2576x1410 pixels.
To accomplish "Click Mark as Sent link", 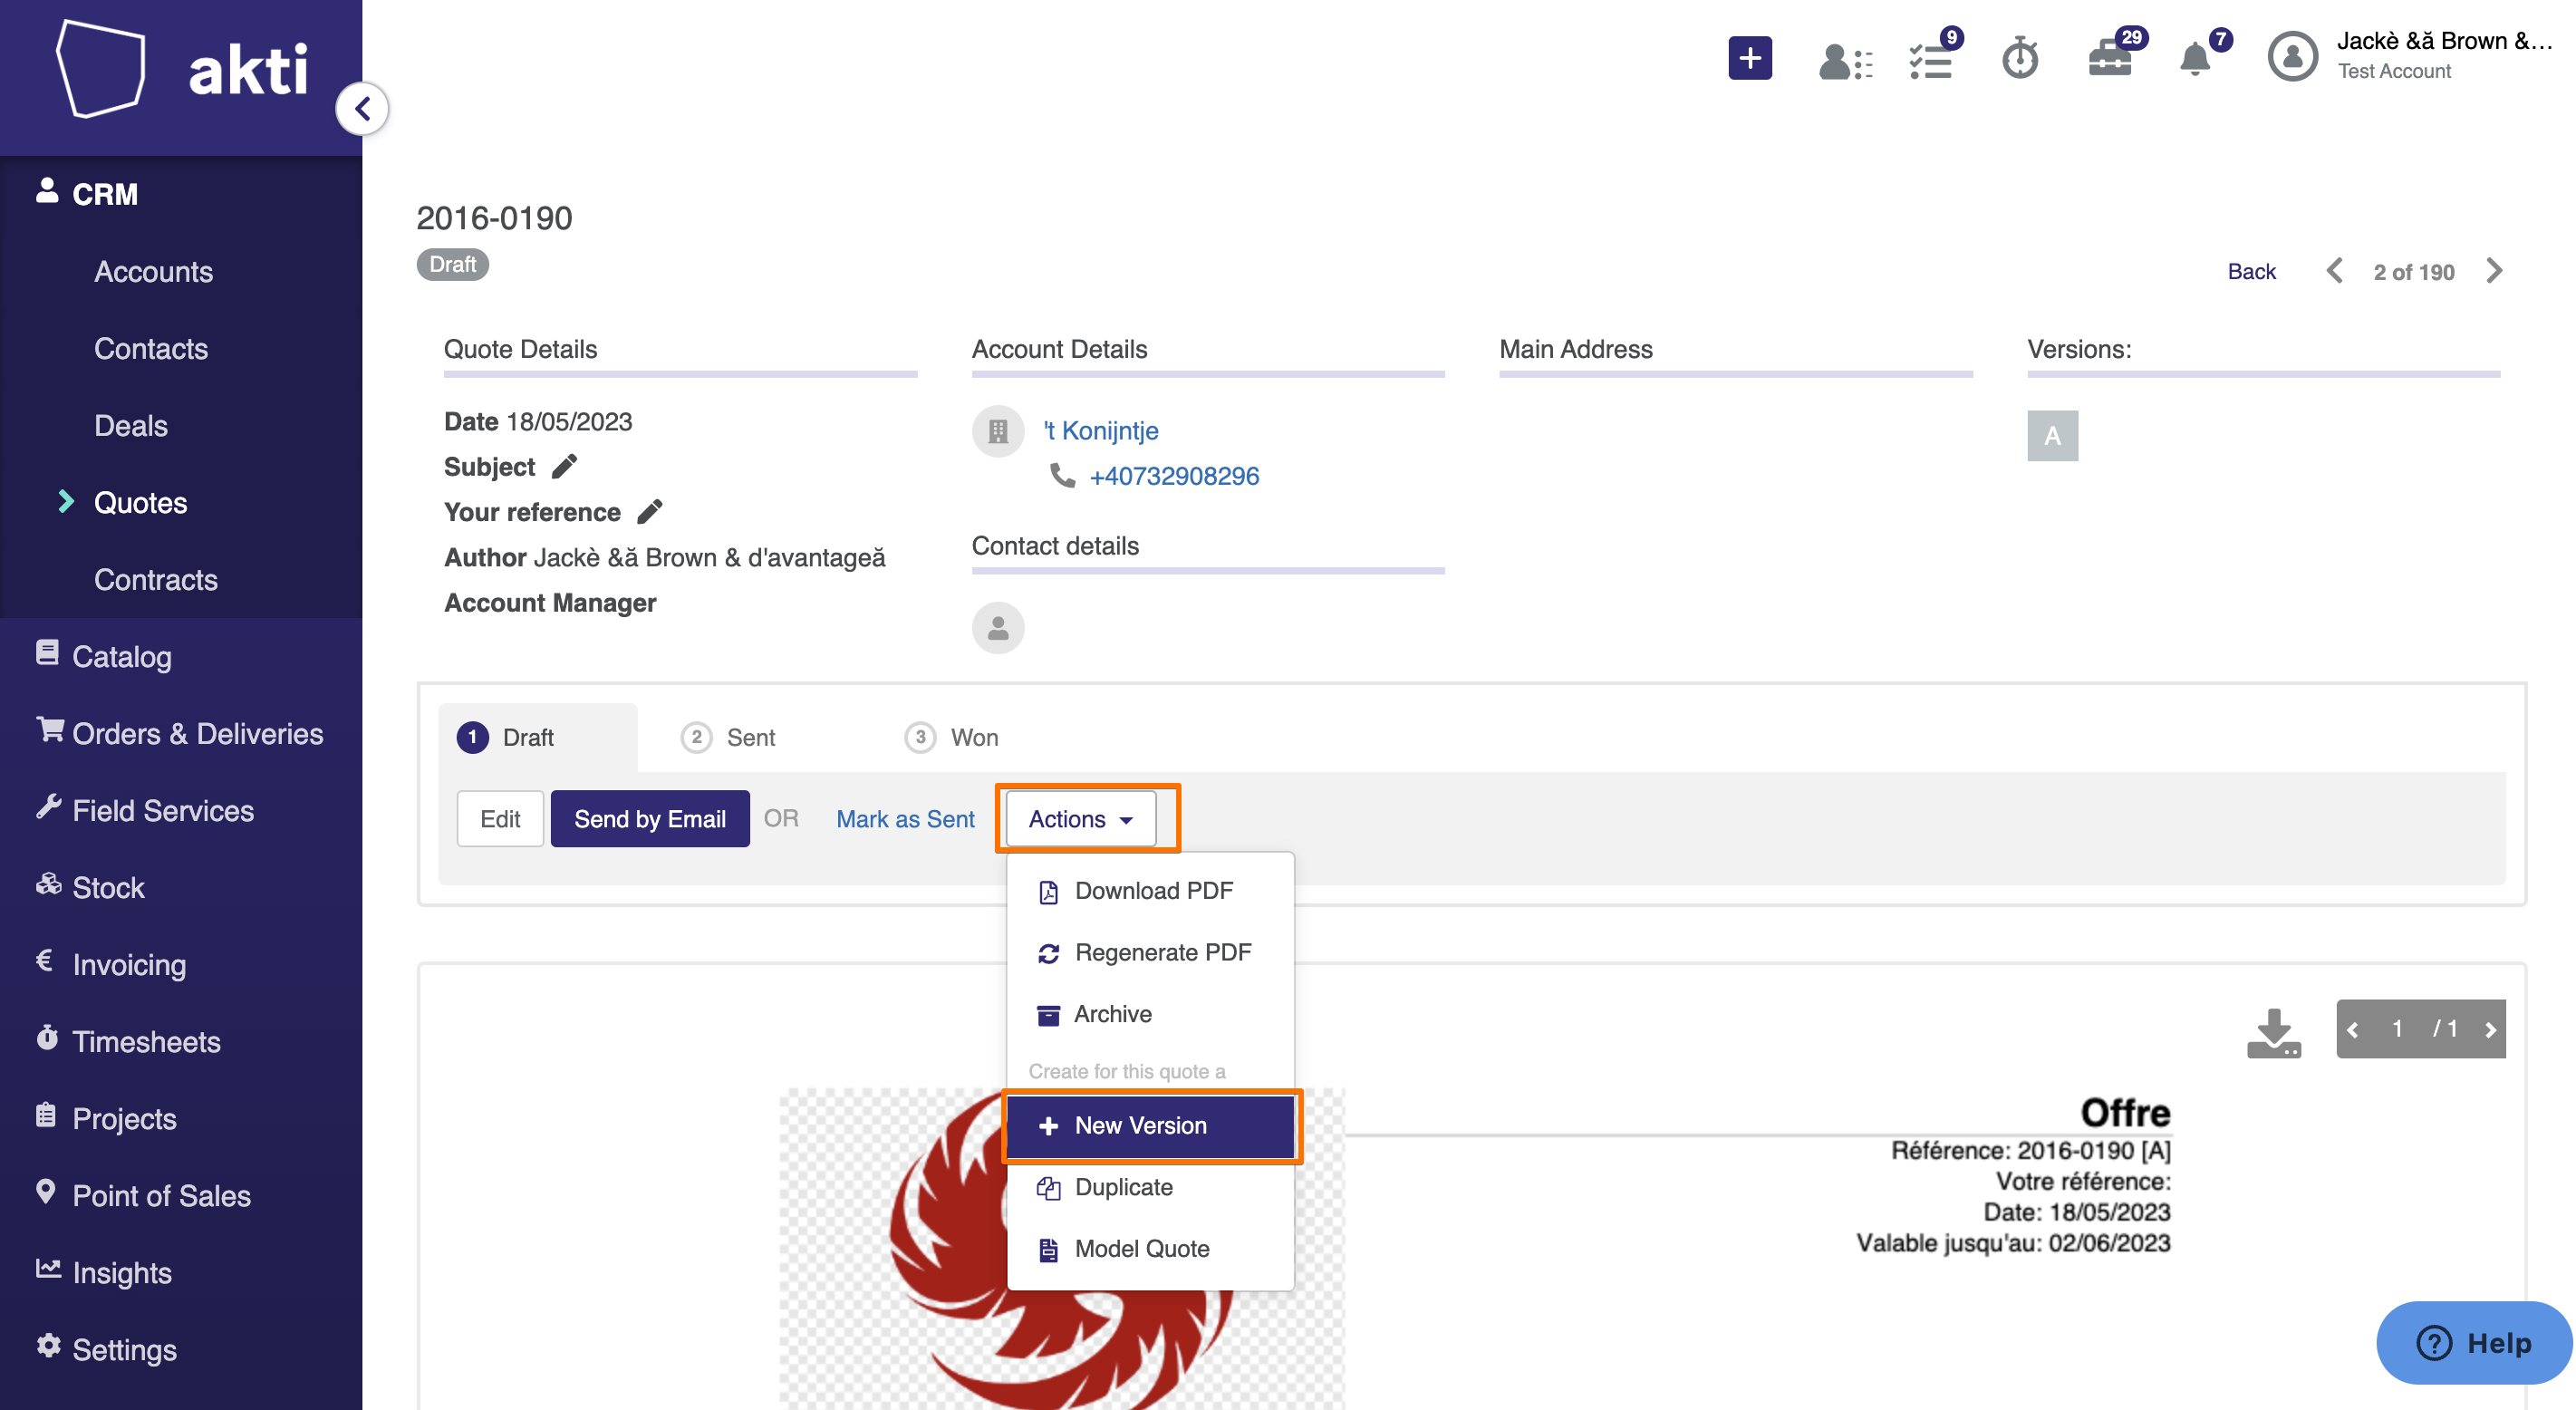I will 905,818.
